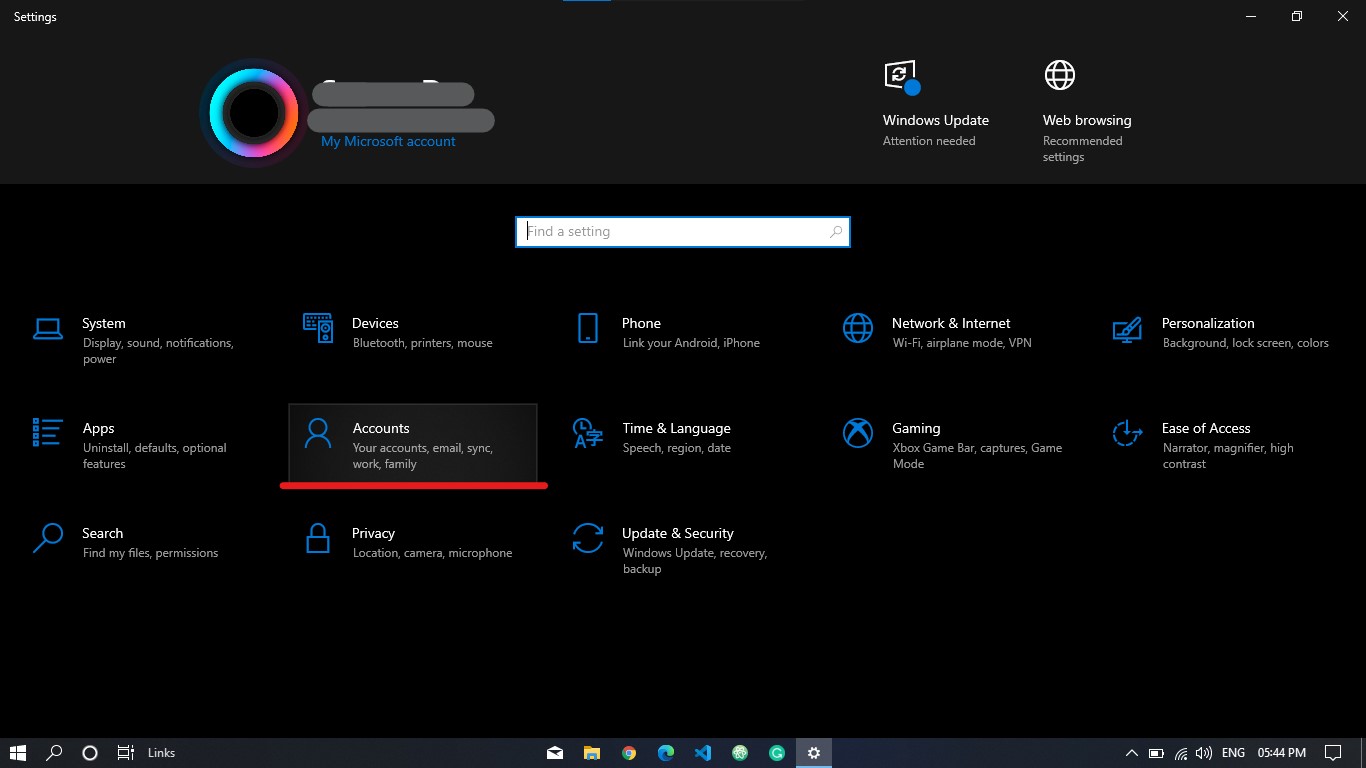Open Search settings magnifier icon

point(48,538)
